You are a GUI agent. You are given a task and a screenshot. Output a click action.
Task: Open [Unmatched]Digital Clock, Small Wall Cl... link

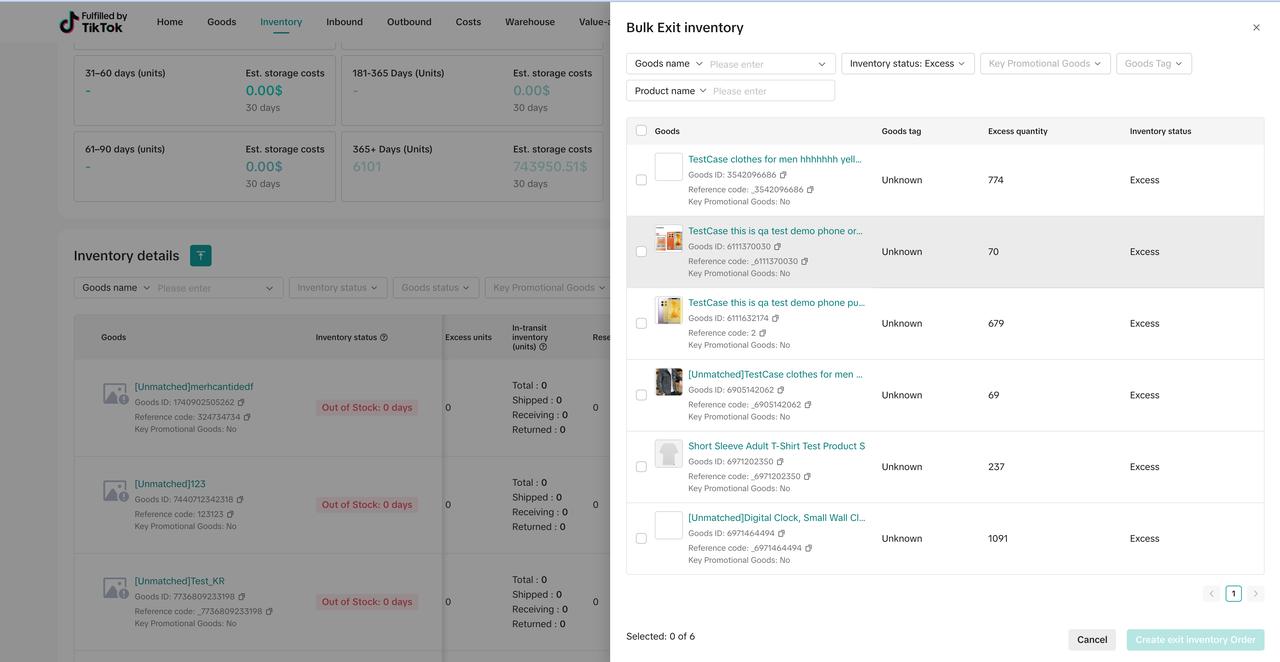[777, 518]
